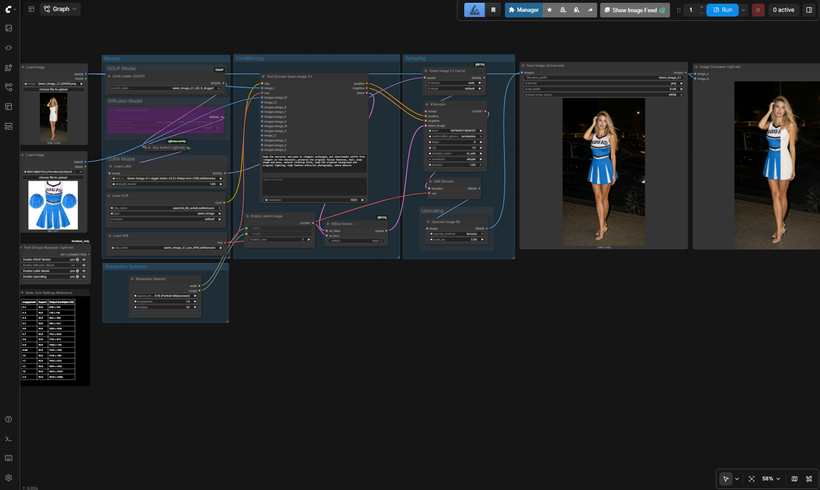Click the first triangle icon after star
The image size is (820, 490).
coord(563,10)
